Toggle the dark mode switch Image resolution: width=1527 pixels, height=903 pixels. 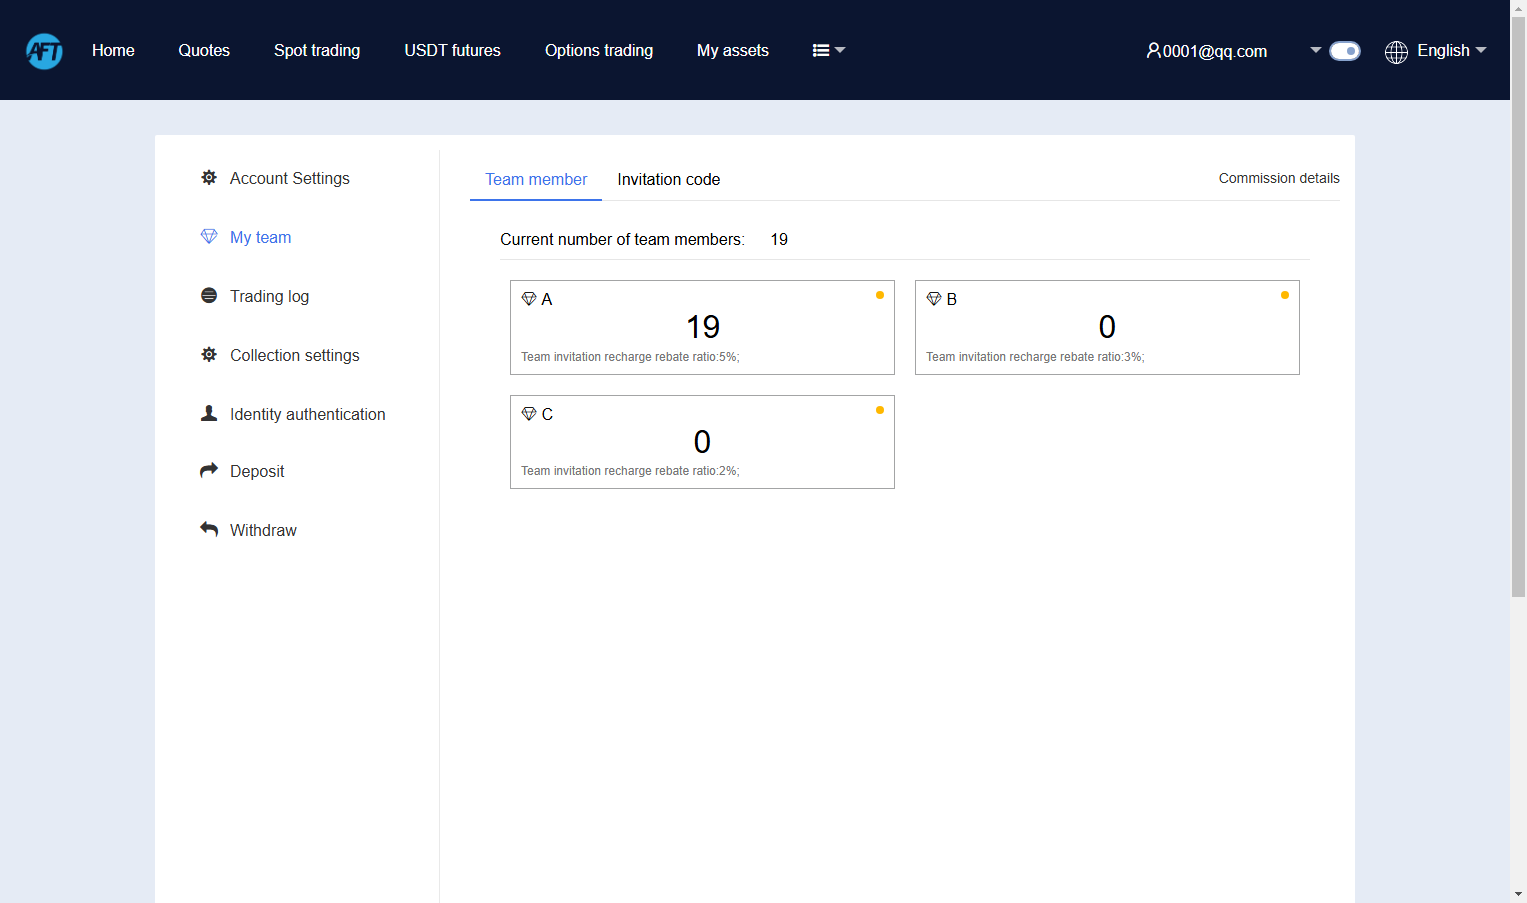coord(1345,51)
